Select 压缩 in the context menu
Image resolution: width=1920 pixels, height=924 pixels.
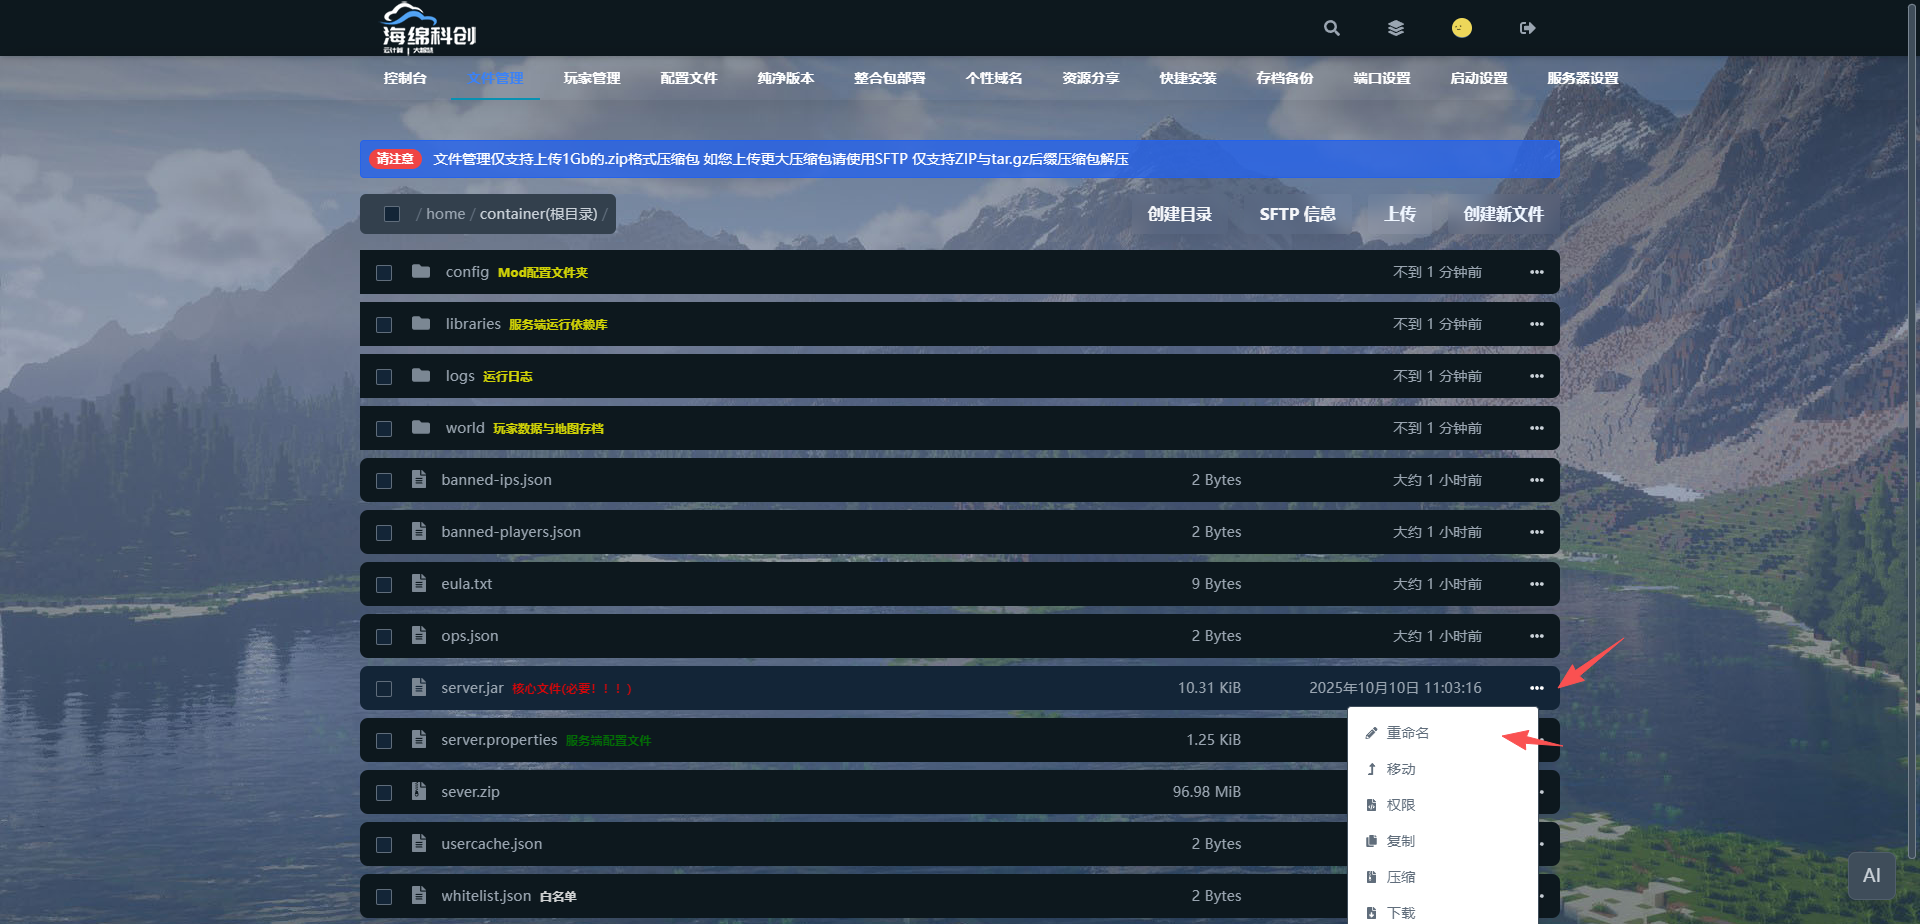pos(1400,877)
